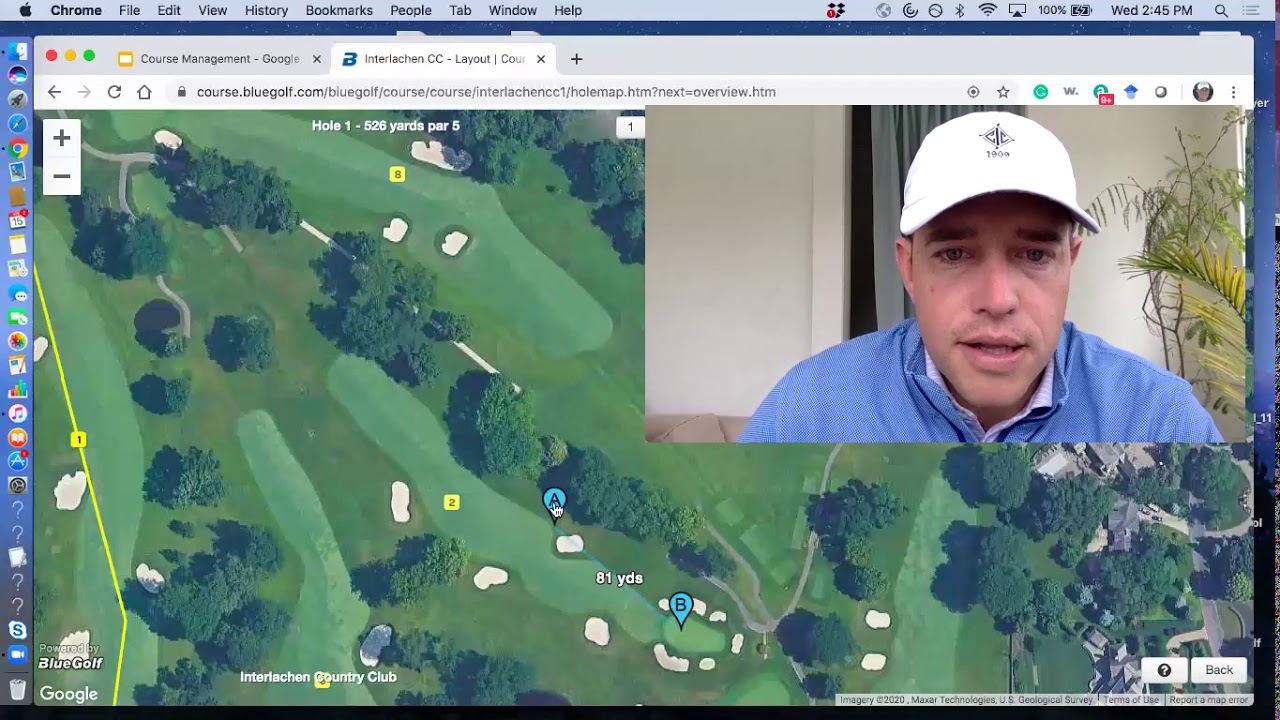Click yellow hole 2 marker
The height and width of the screenshot is (720, 1280).
(451, 502)
